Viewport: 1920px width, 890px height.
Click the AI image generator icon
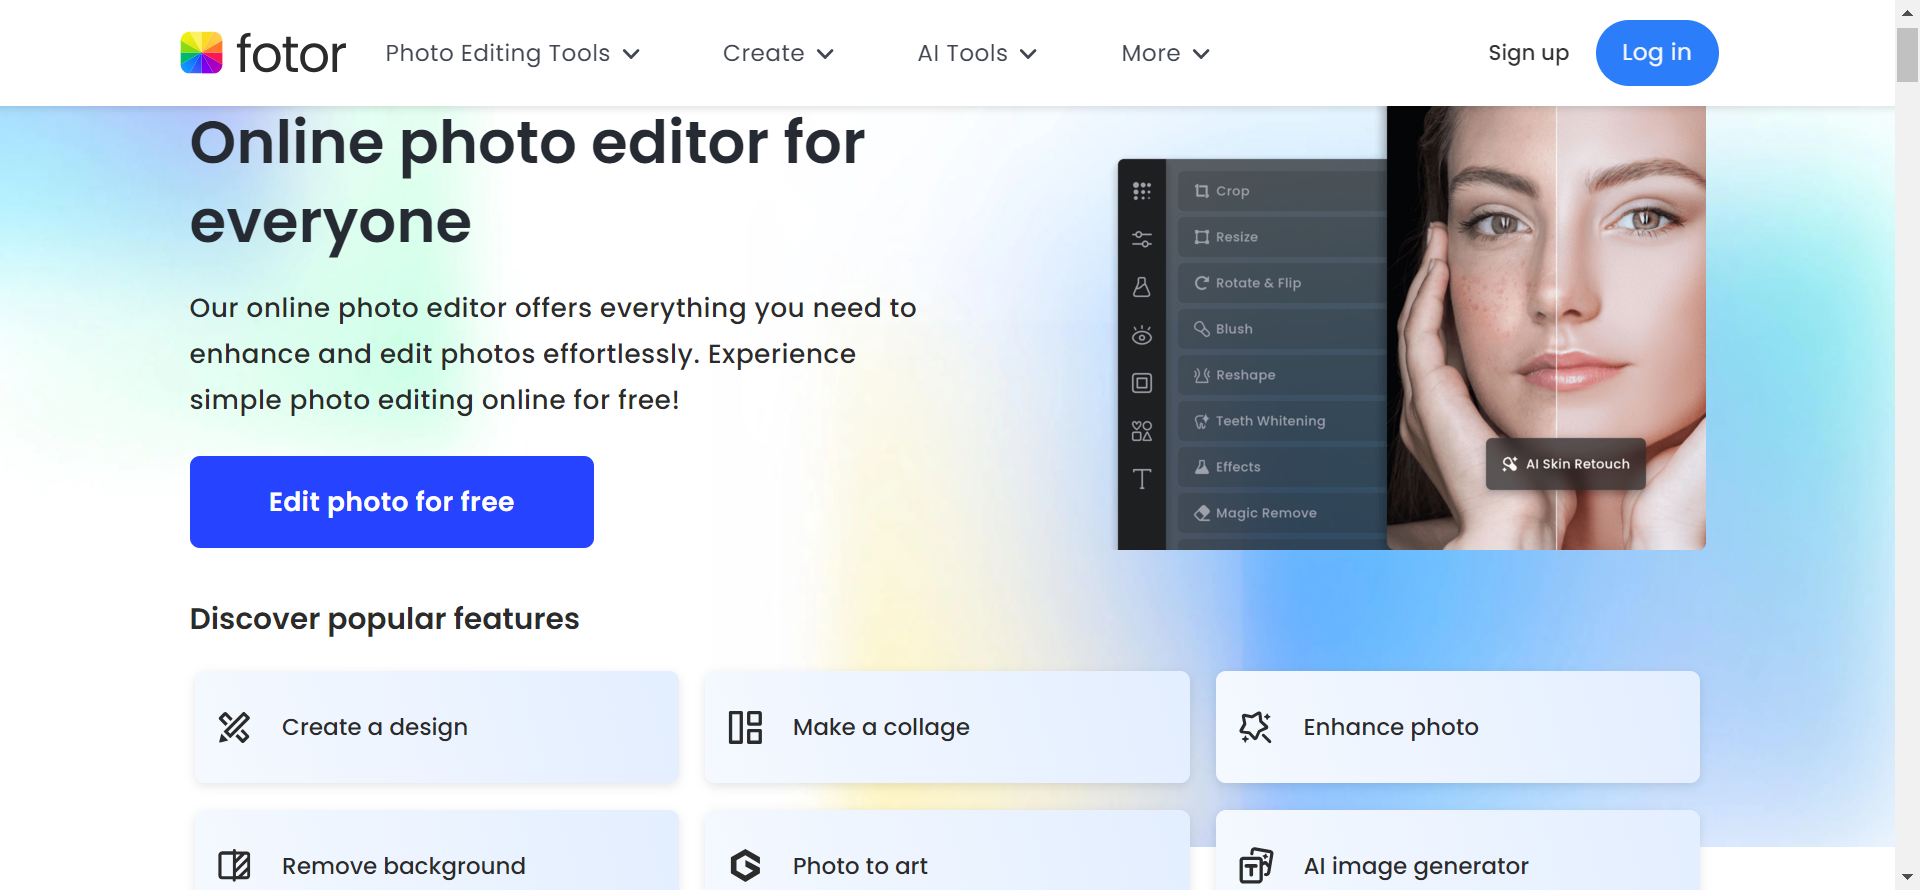coord(1256,865)
